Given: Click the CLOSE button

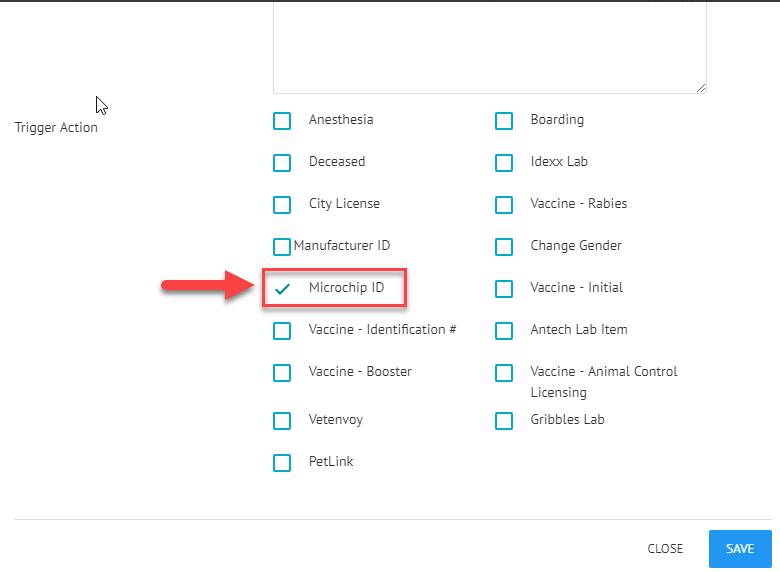Looking at the screenshot, I should click(665, 549).
